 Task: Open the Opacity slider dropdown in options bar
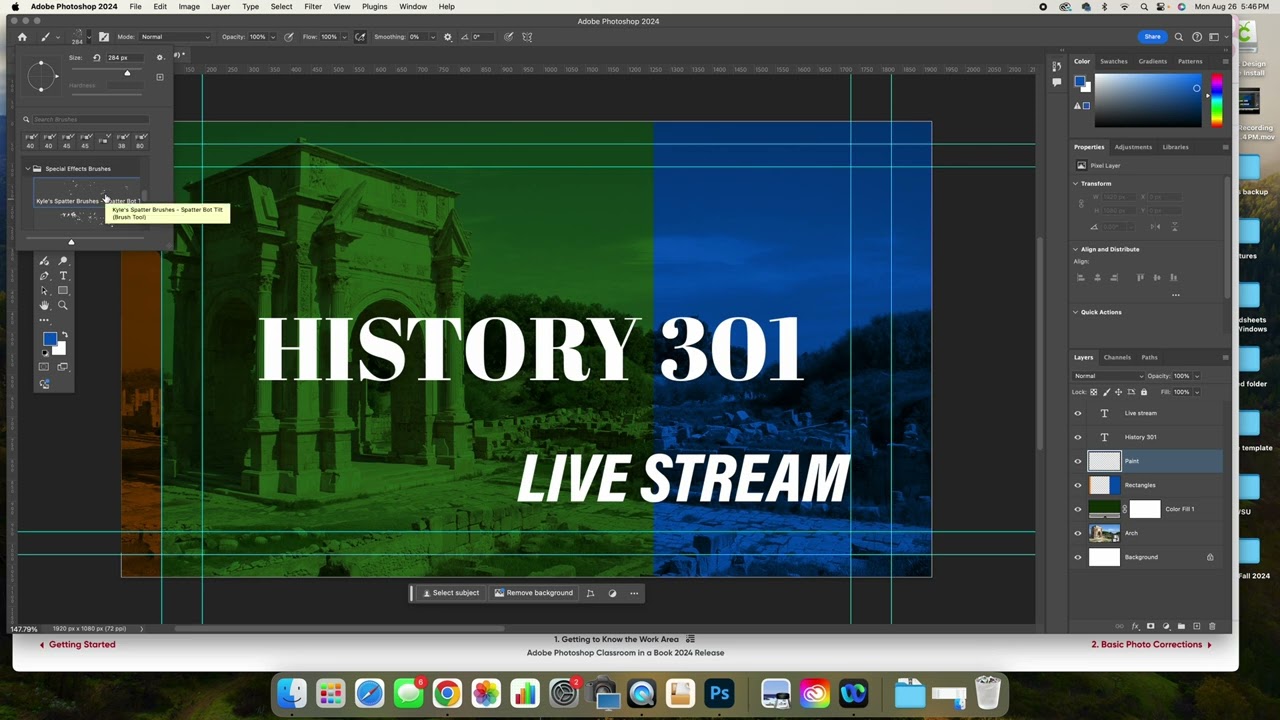coord(274,37)
